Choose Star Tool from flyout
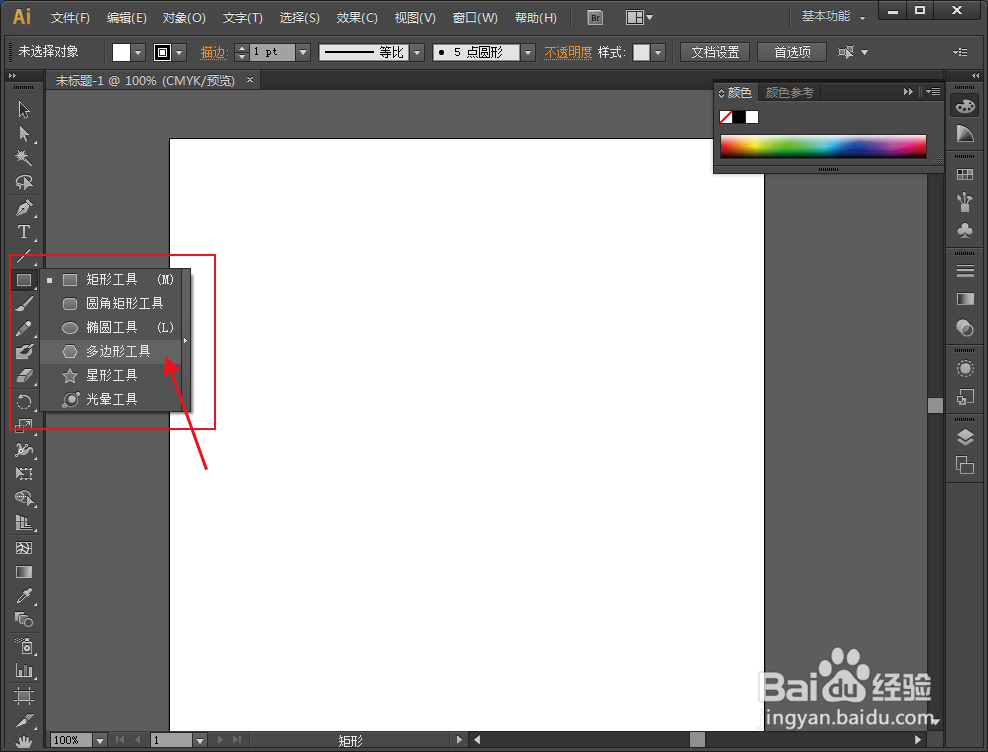 click(111, 375)
